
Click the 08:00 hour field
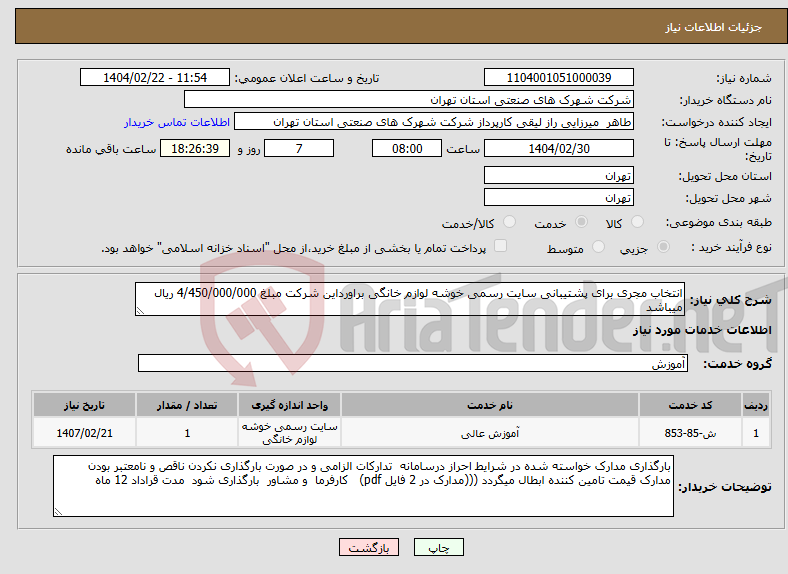407,148
